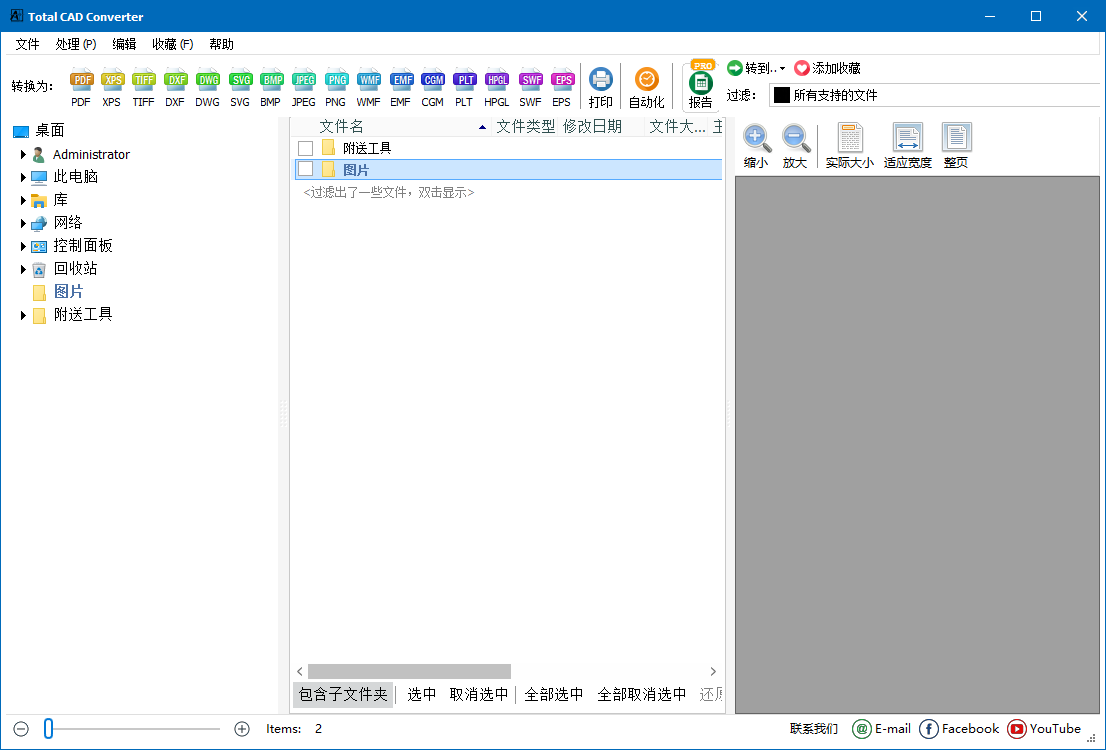Open the YouTube link
The height and width of the screenshot is (750, 1106).
(x=1044, y=729)
